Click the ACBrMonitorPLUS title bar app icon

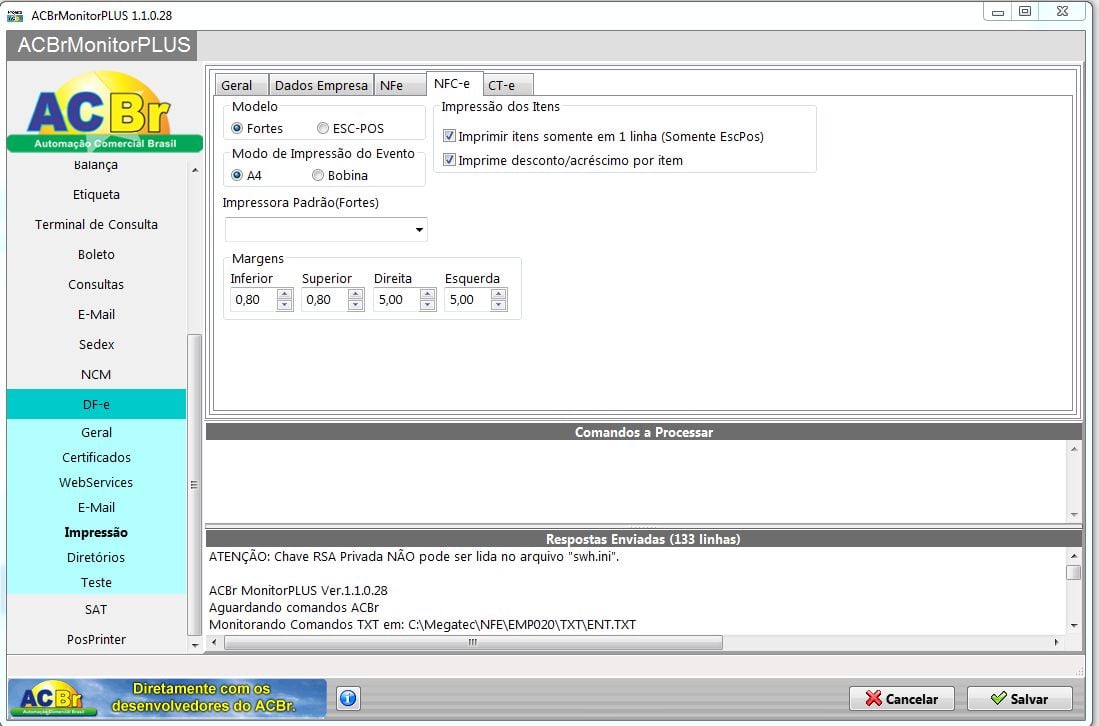click(15, 15)
